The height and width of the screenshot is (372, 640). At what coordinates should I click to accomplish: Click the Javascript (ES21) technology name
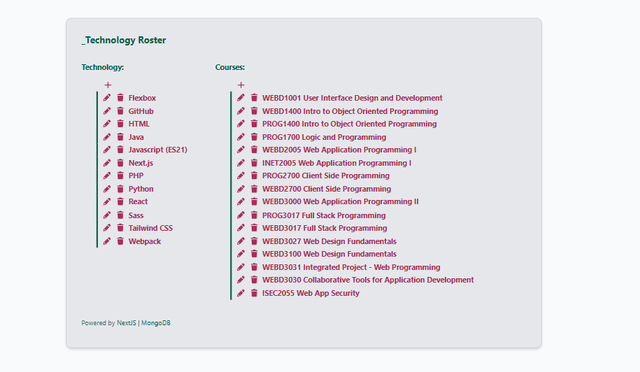point(158,149)
